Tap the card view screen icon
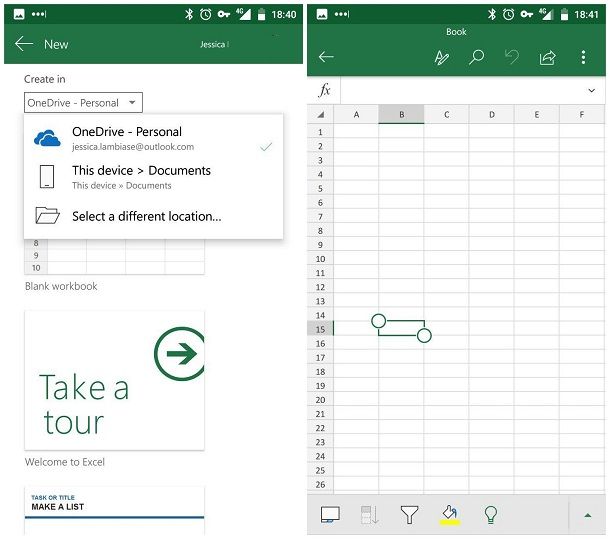610x539 pixels. (330, 514)
